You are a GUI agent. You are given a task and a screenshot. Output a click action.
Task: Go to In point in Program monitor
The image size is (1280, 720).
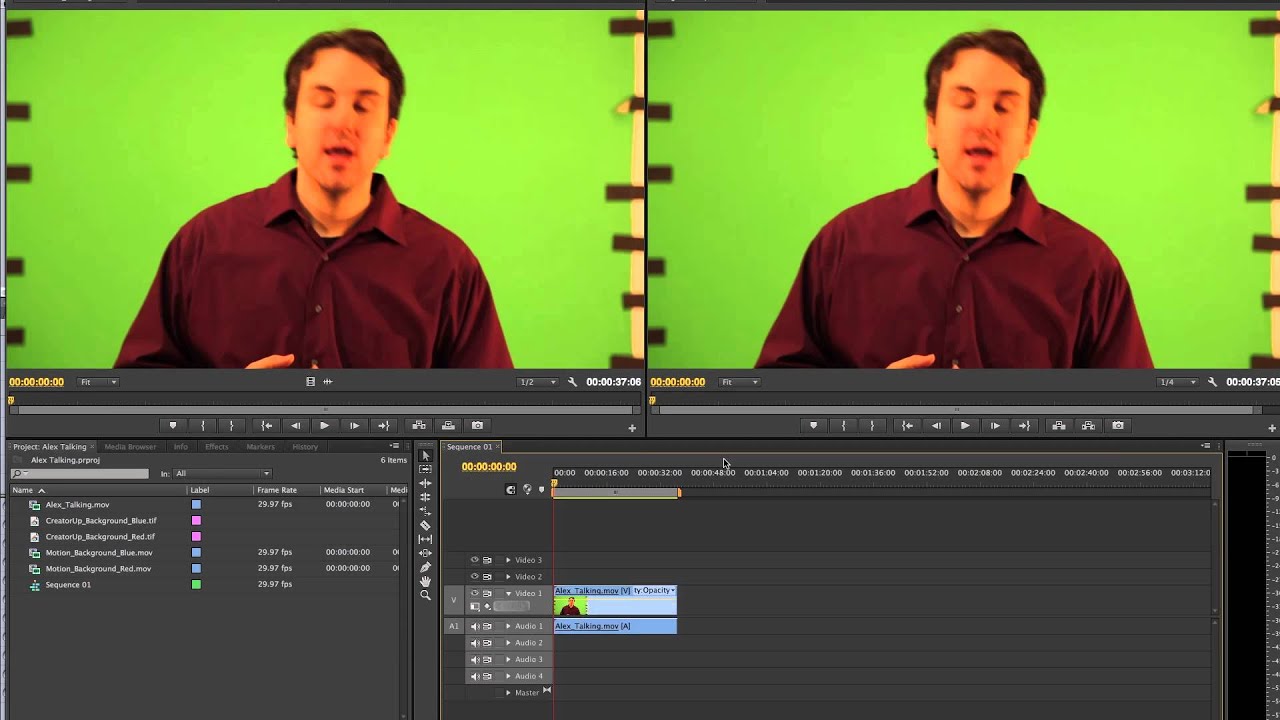pos(907,425)
